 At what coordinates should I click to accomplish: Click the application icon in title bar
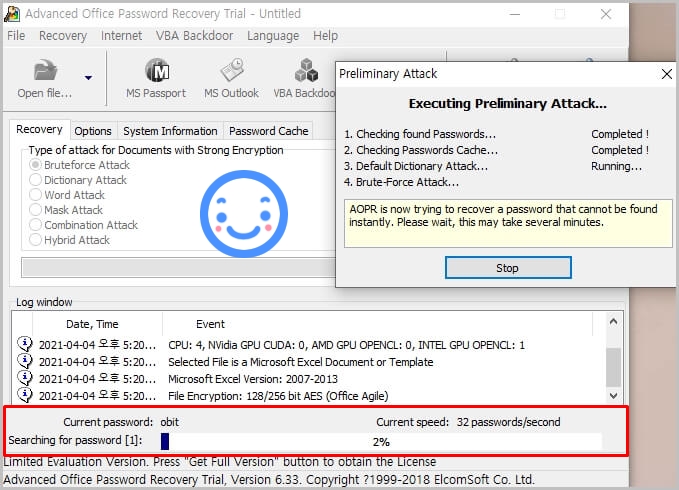click(12, 13)
